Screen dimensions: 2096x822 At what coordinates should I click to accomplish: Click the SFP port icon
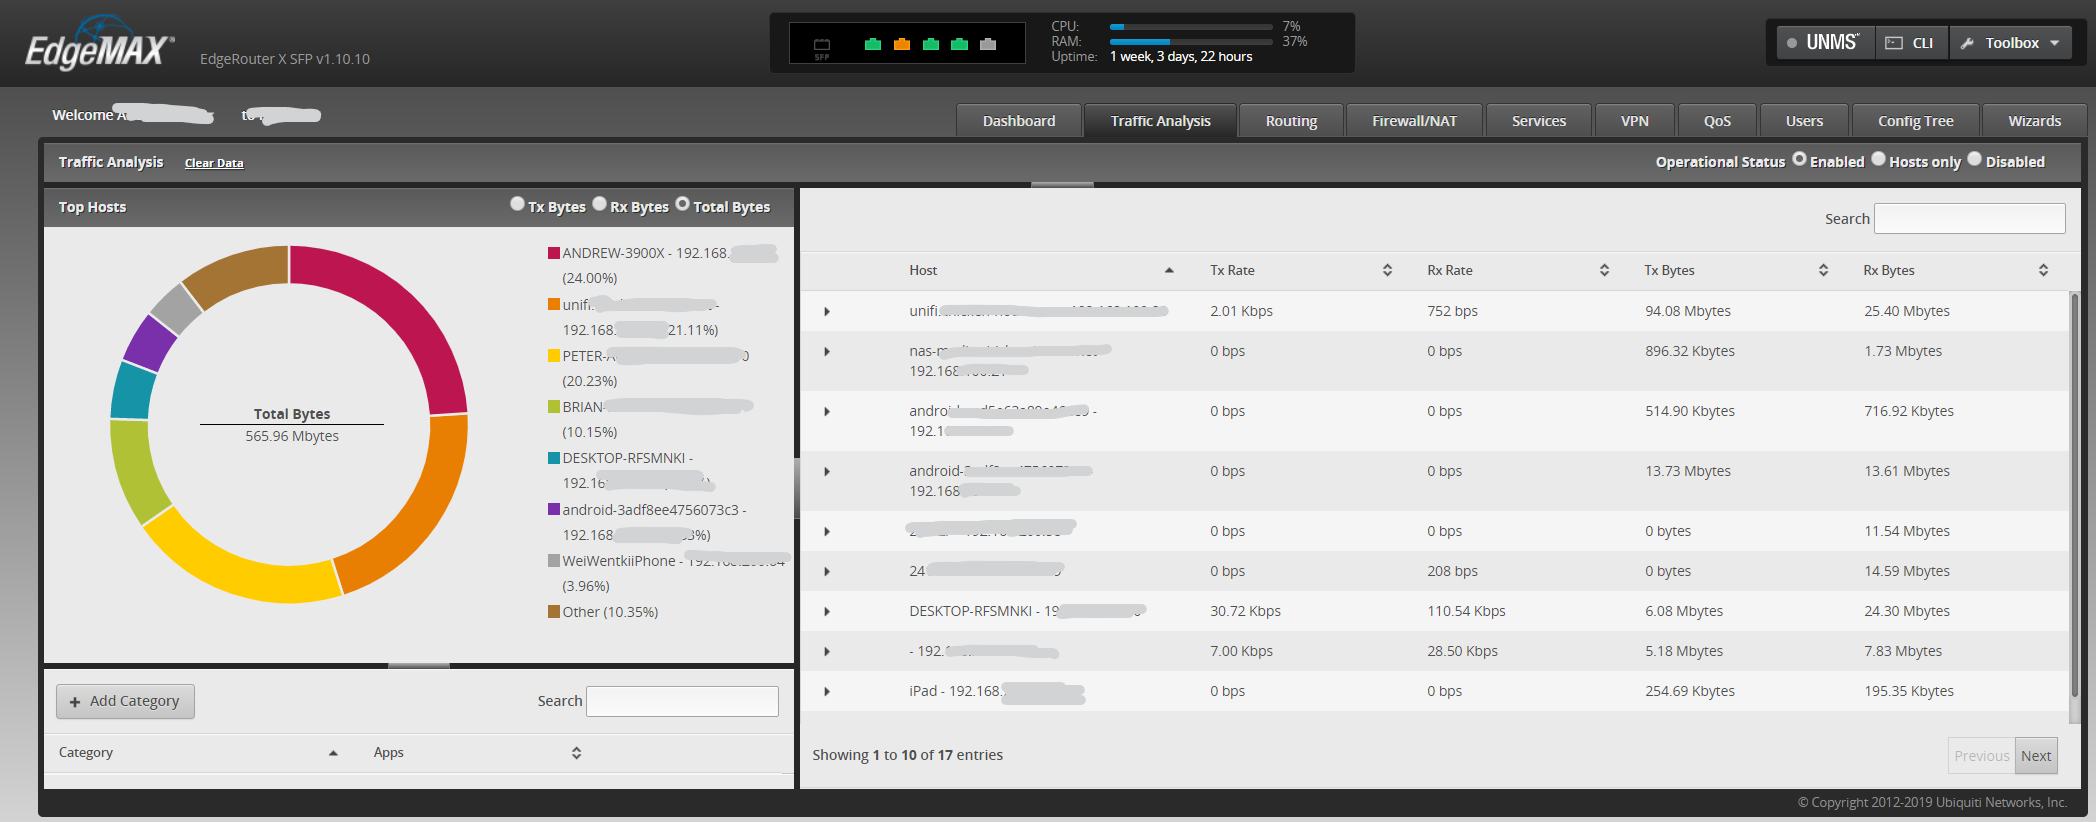click(822, 45)
